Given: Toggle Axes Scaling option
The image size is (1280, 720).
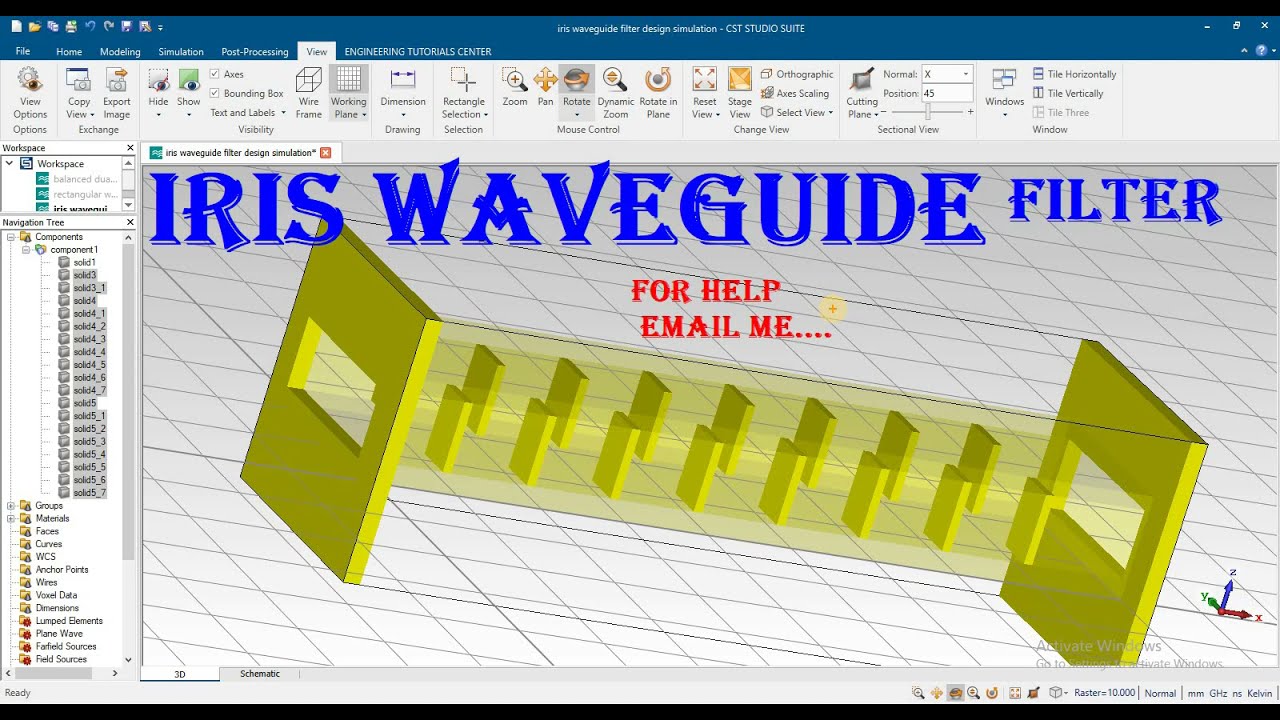Looking at the screenshot, I should [x=795, y=93].
